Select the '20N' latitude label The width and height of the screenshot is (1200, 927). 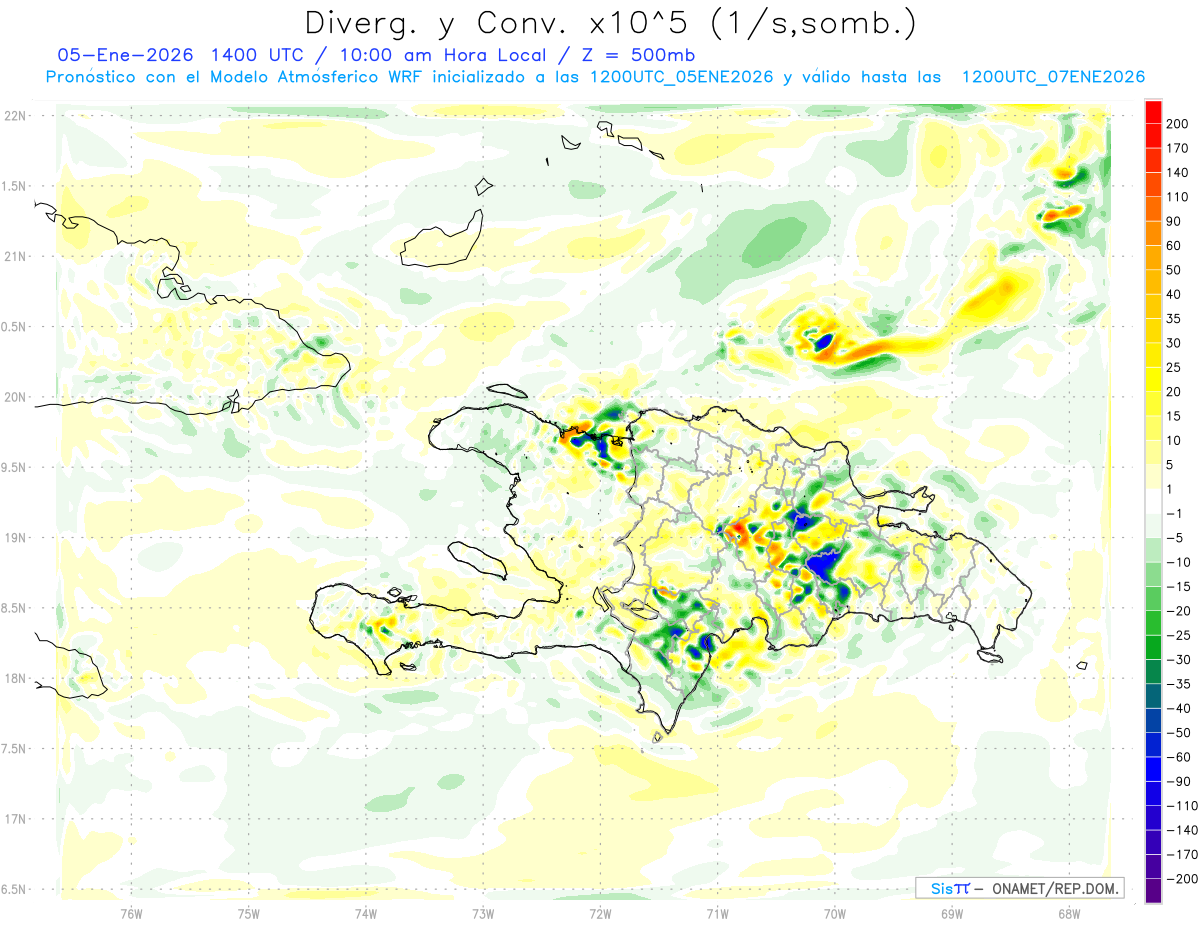(x=14, y=397)
